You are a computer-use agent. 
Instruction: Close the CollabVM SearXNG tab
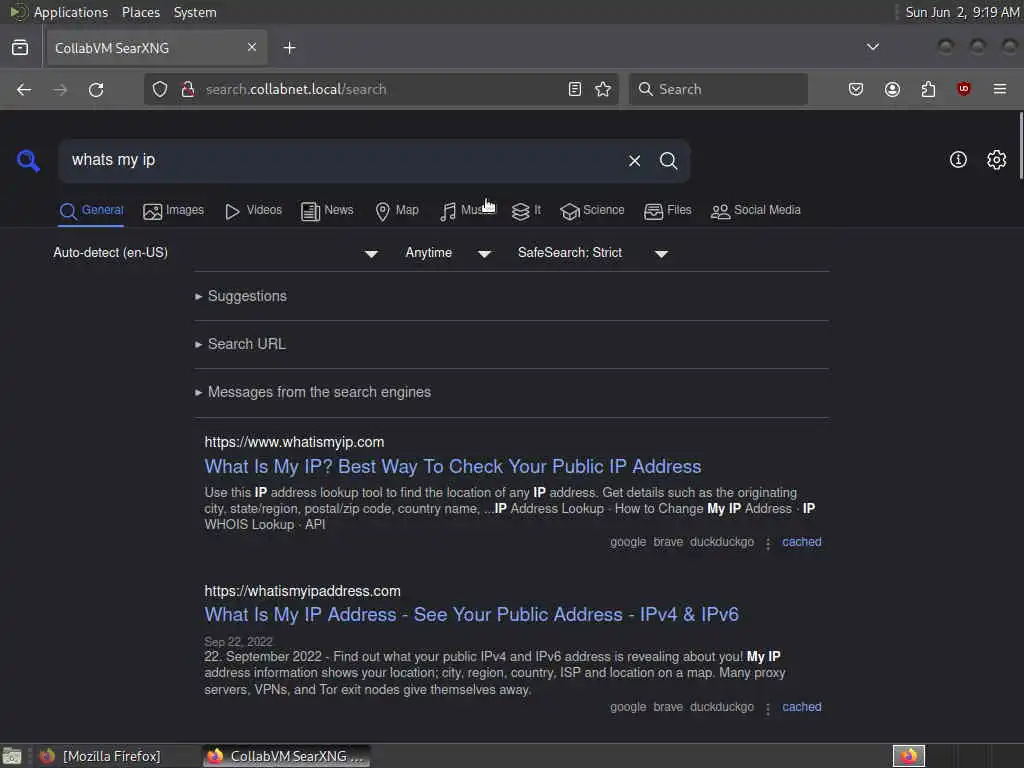pyautogui.click(x=252, y=48)
